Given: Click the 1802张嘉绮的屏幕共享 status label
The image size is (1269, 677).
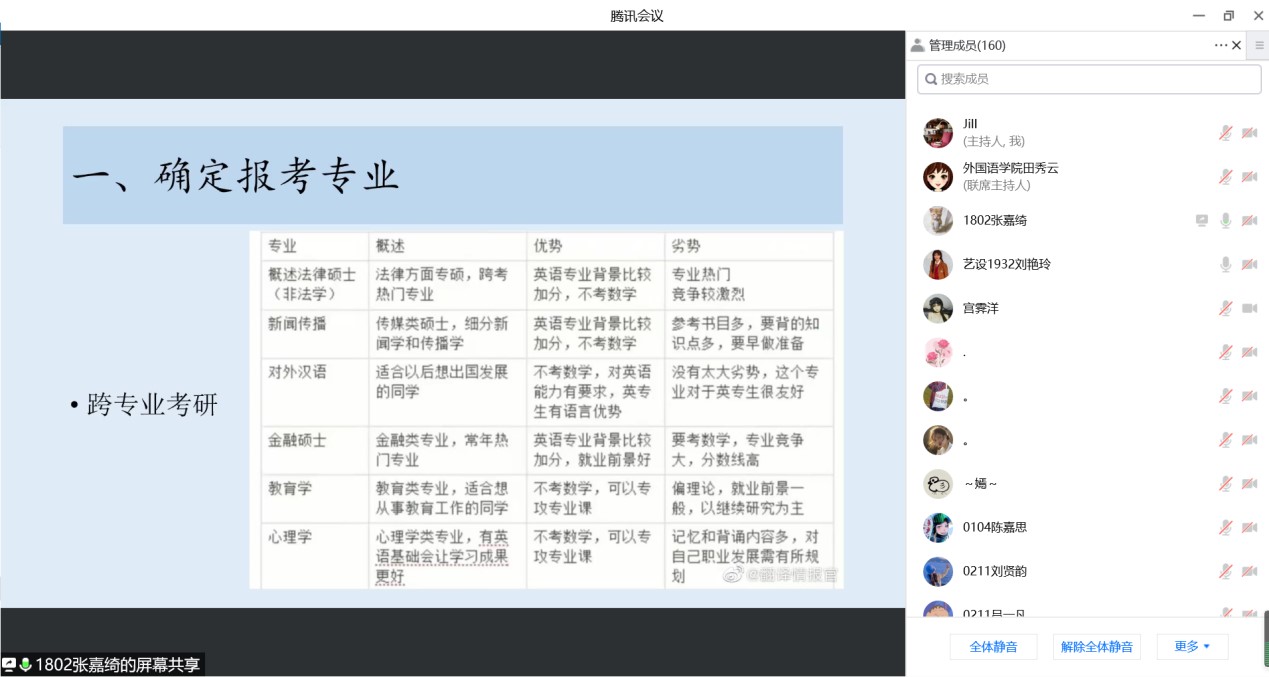Looking at the screenshot, I should tap(117, 664).
